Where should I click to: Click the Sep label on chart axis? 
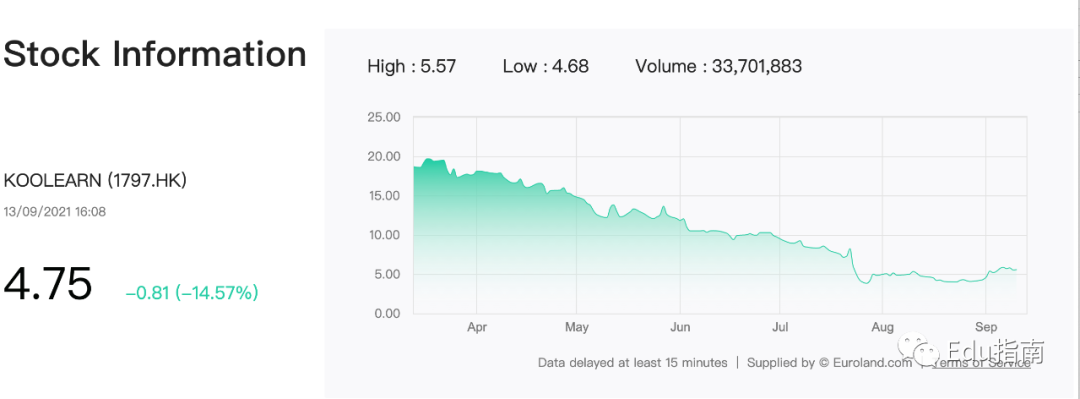pyautogui.click(x=986, y=327)
